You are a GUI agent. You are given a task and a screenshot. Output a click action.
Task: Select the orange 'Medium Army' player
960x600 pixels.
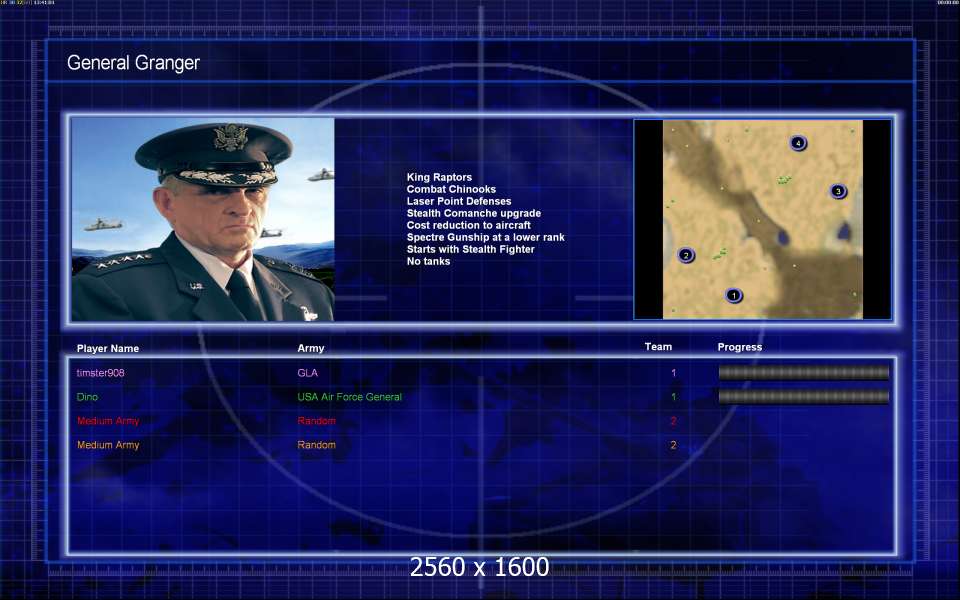click(108, 445)
